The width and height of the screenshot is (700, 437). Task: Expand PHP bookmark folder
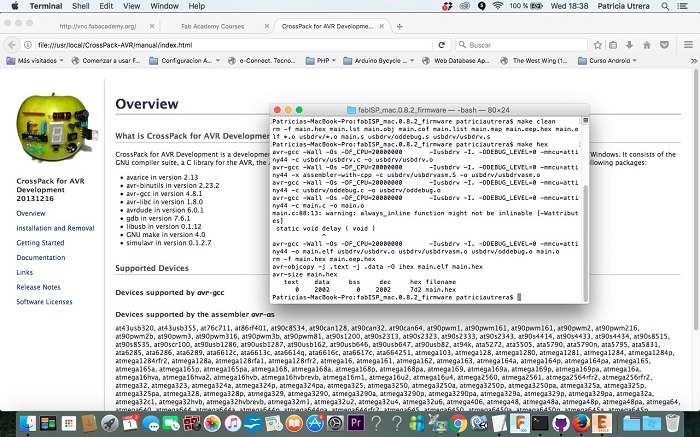[321, 60]
